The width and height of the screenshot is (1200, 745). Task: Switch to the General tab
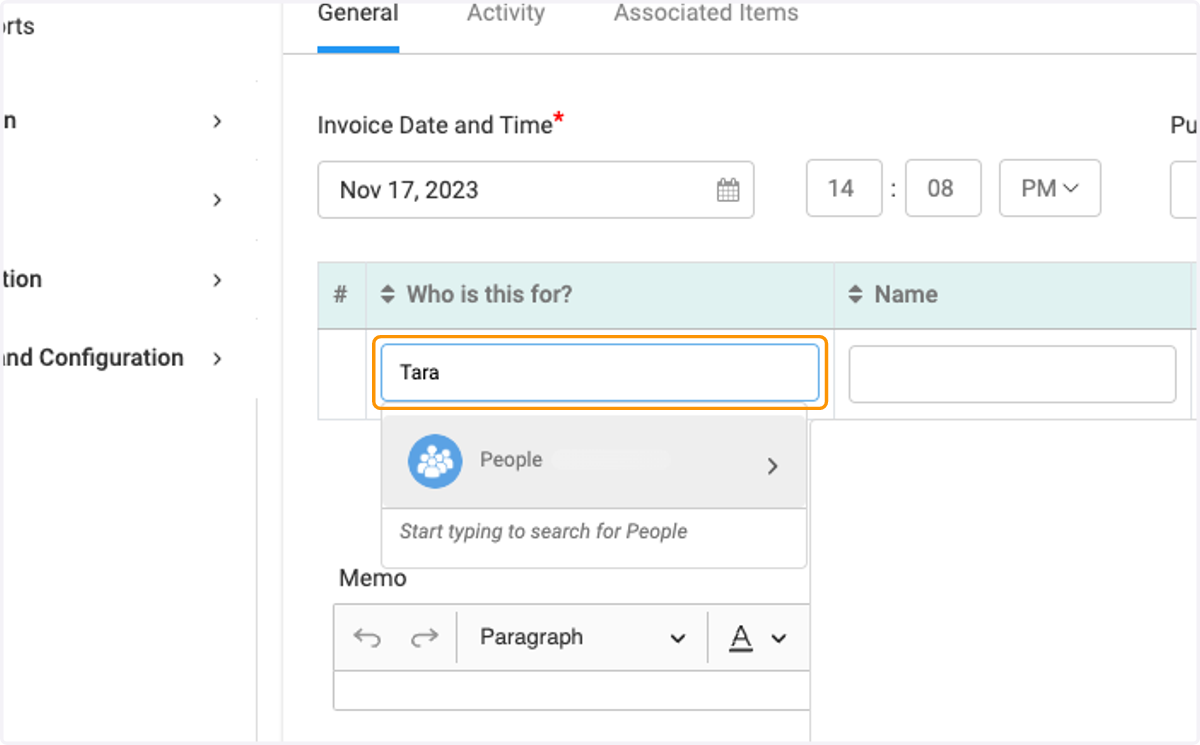pyautogui.click(x=358, y=14)
